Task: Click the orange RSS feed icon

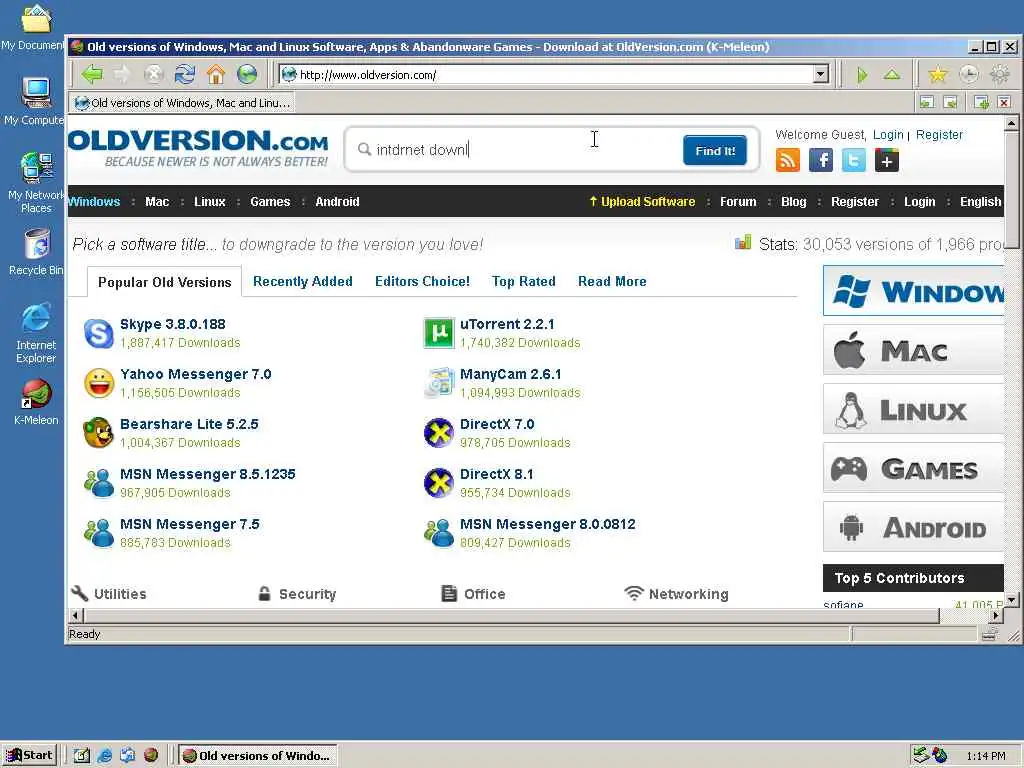Action: click(788, 160)
